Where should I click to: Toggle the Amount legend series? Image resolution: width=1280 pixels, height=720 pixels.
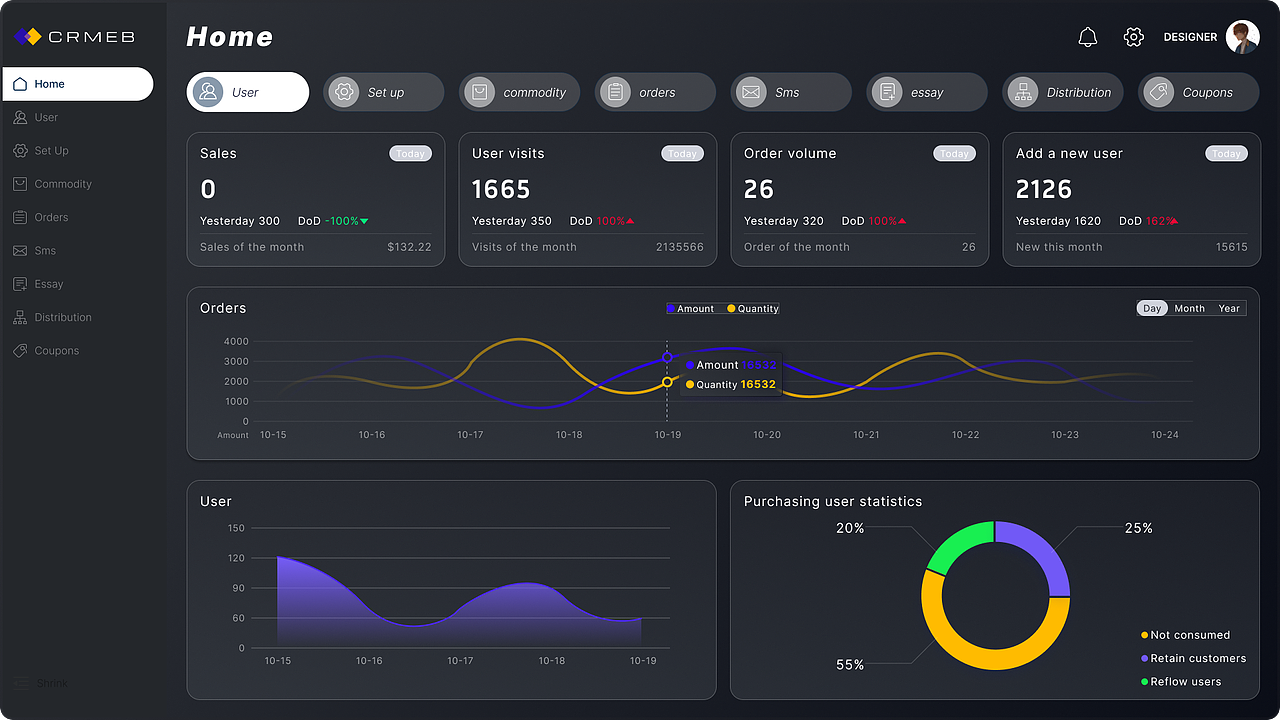click(691, 309)
